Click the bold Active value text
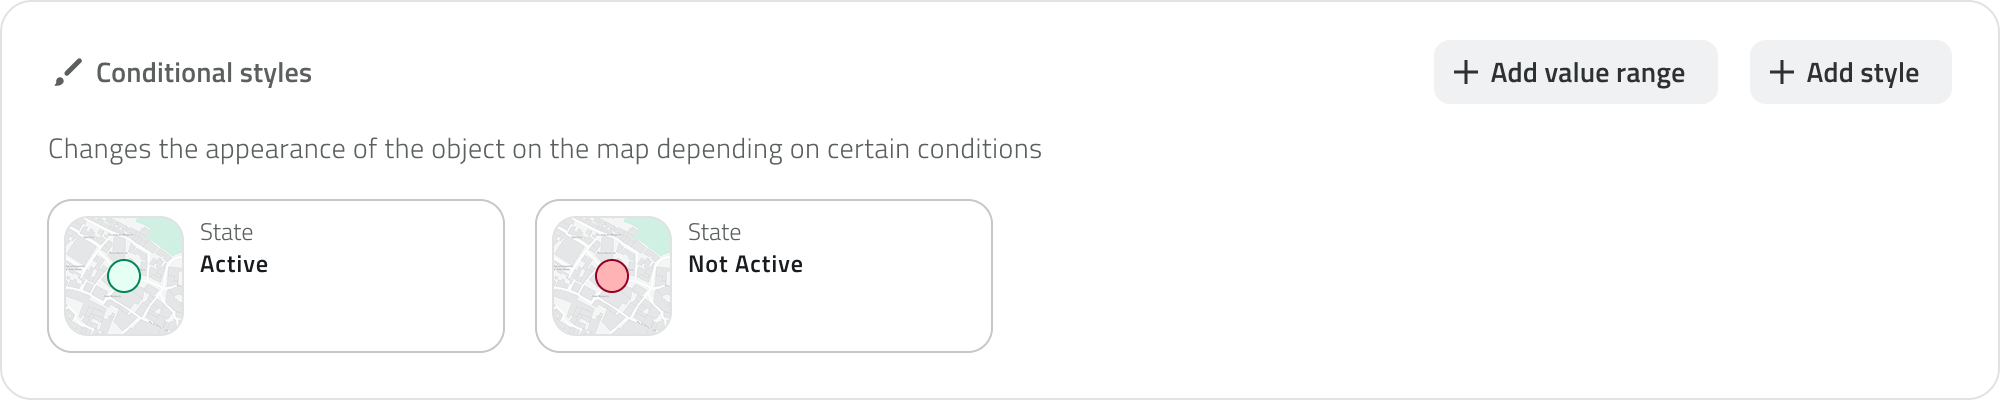Viewport: 2000px width, 400px height. coord(234,264)
